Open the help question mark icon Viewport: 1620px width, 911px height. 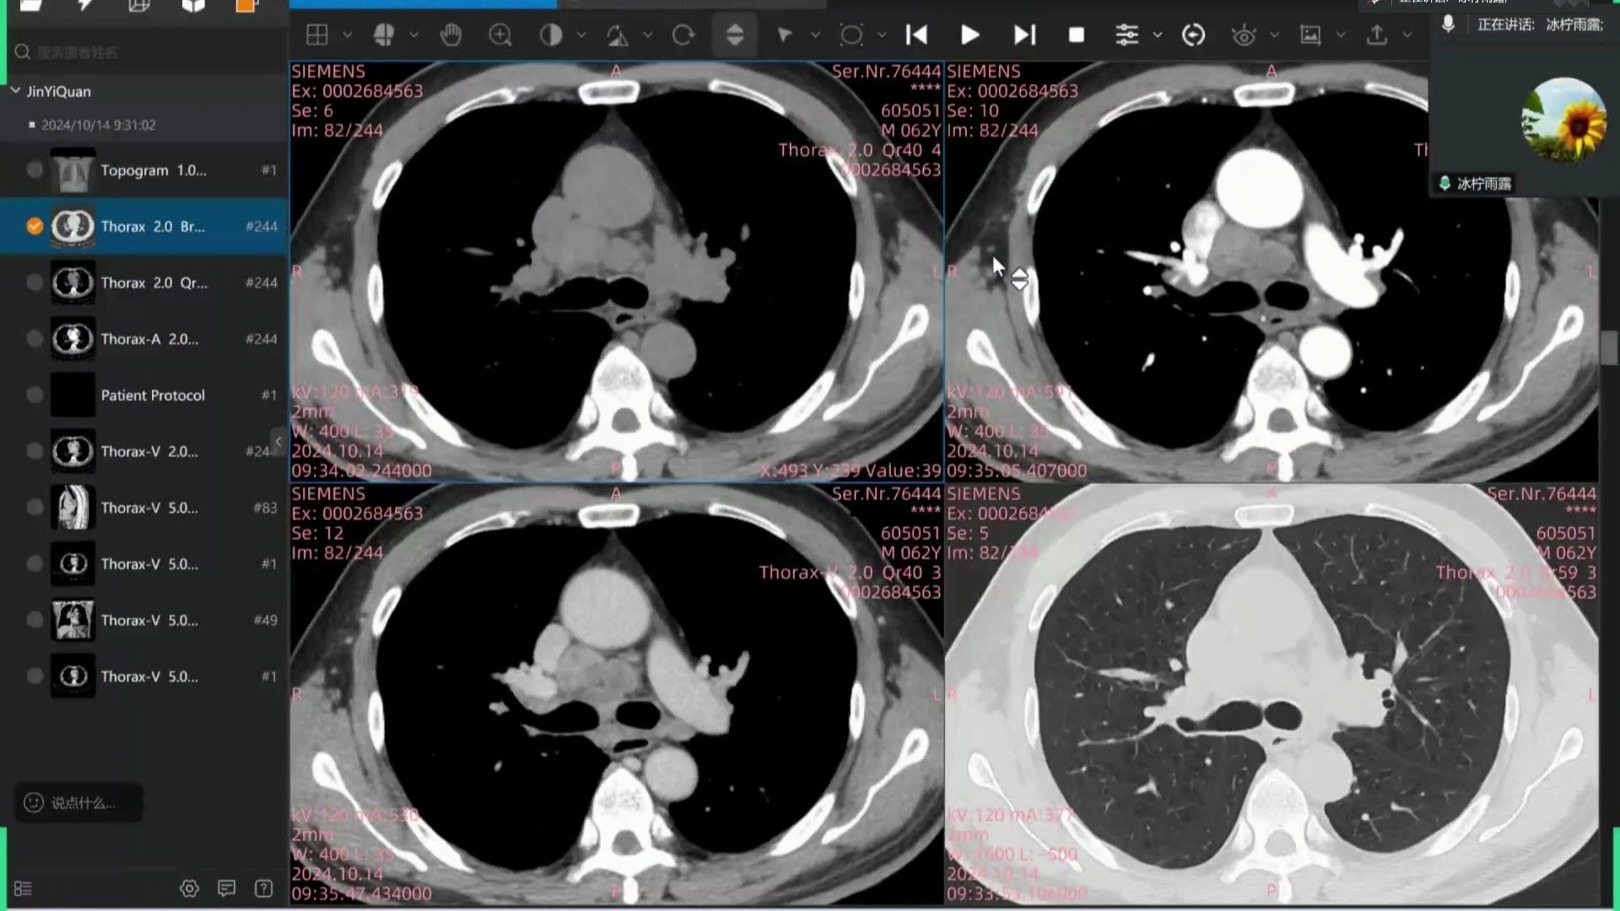(264, 888)
